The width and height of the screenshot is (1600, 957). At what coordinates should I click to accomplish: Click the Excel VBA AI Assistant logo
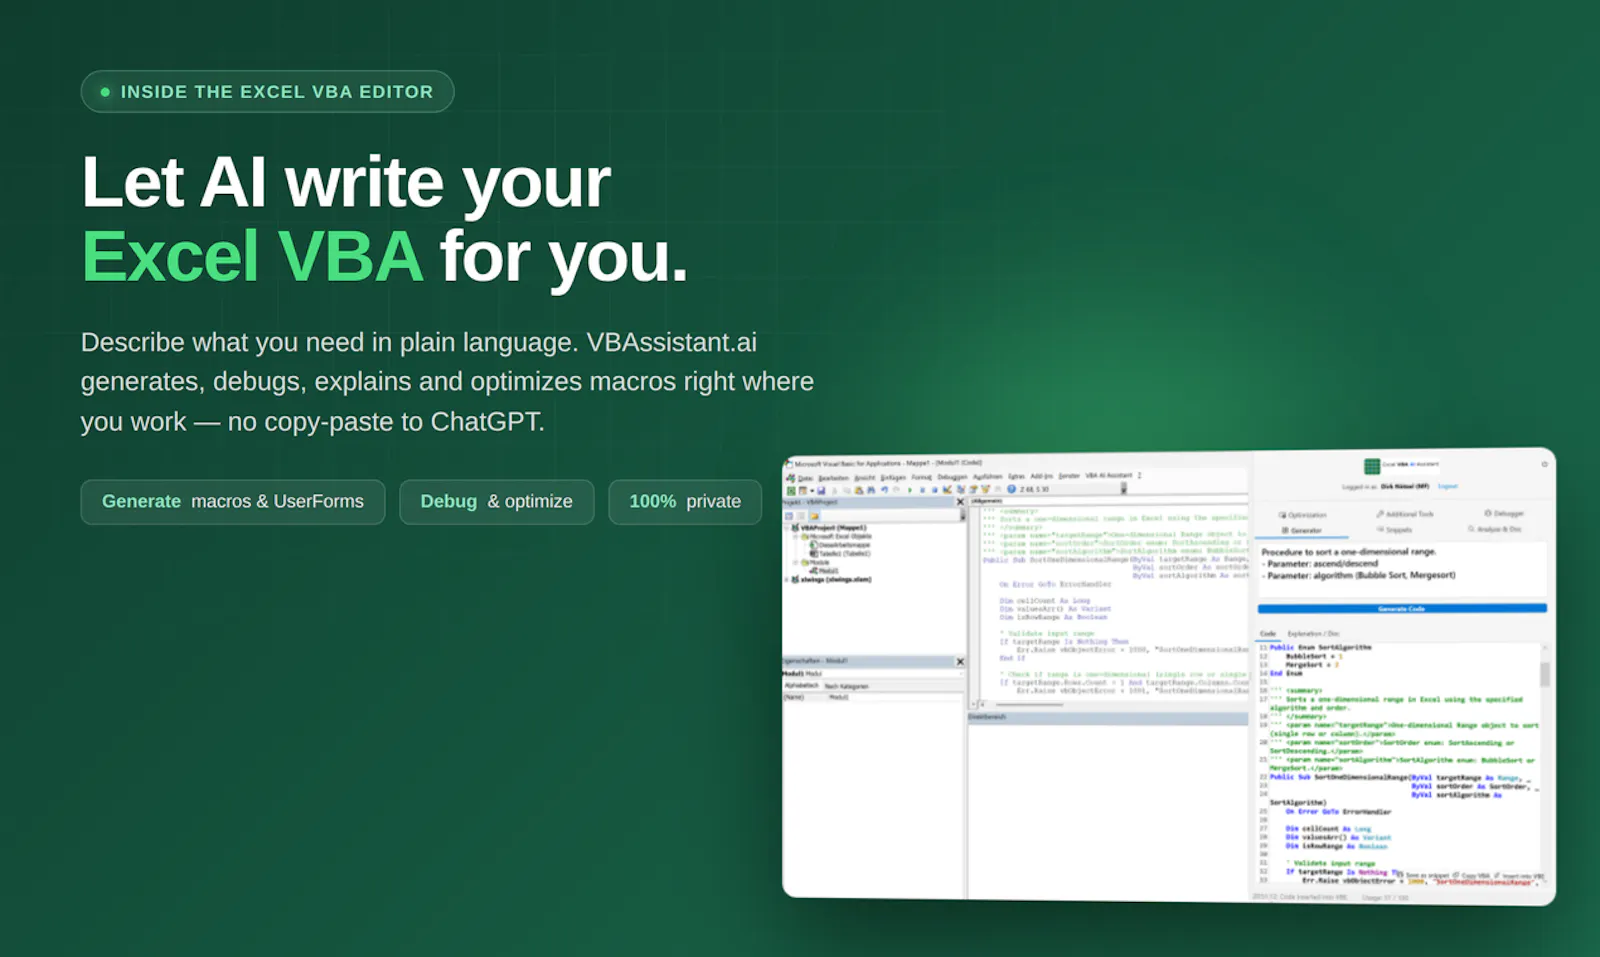click(1401, 466)
